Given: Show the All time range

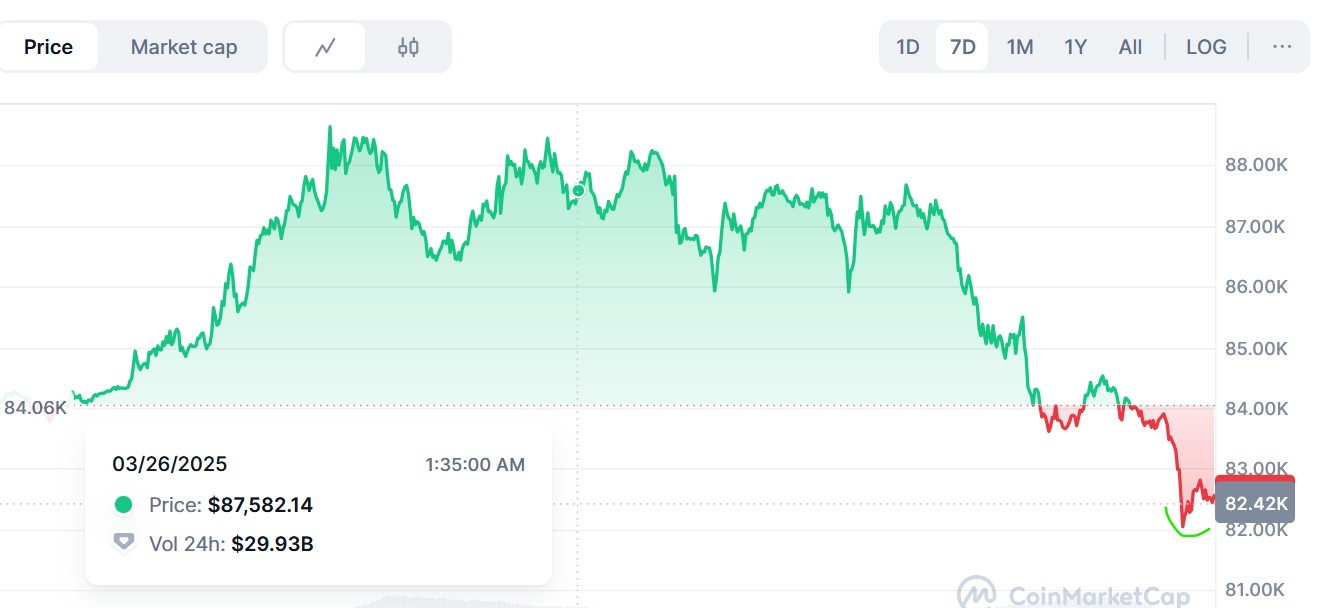Looking at the screenshot, I should [1130, 47].
